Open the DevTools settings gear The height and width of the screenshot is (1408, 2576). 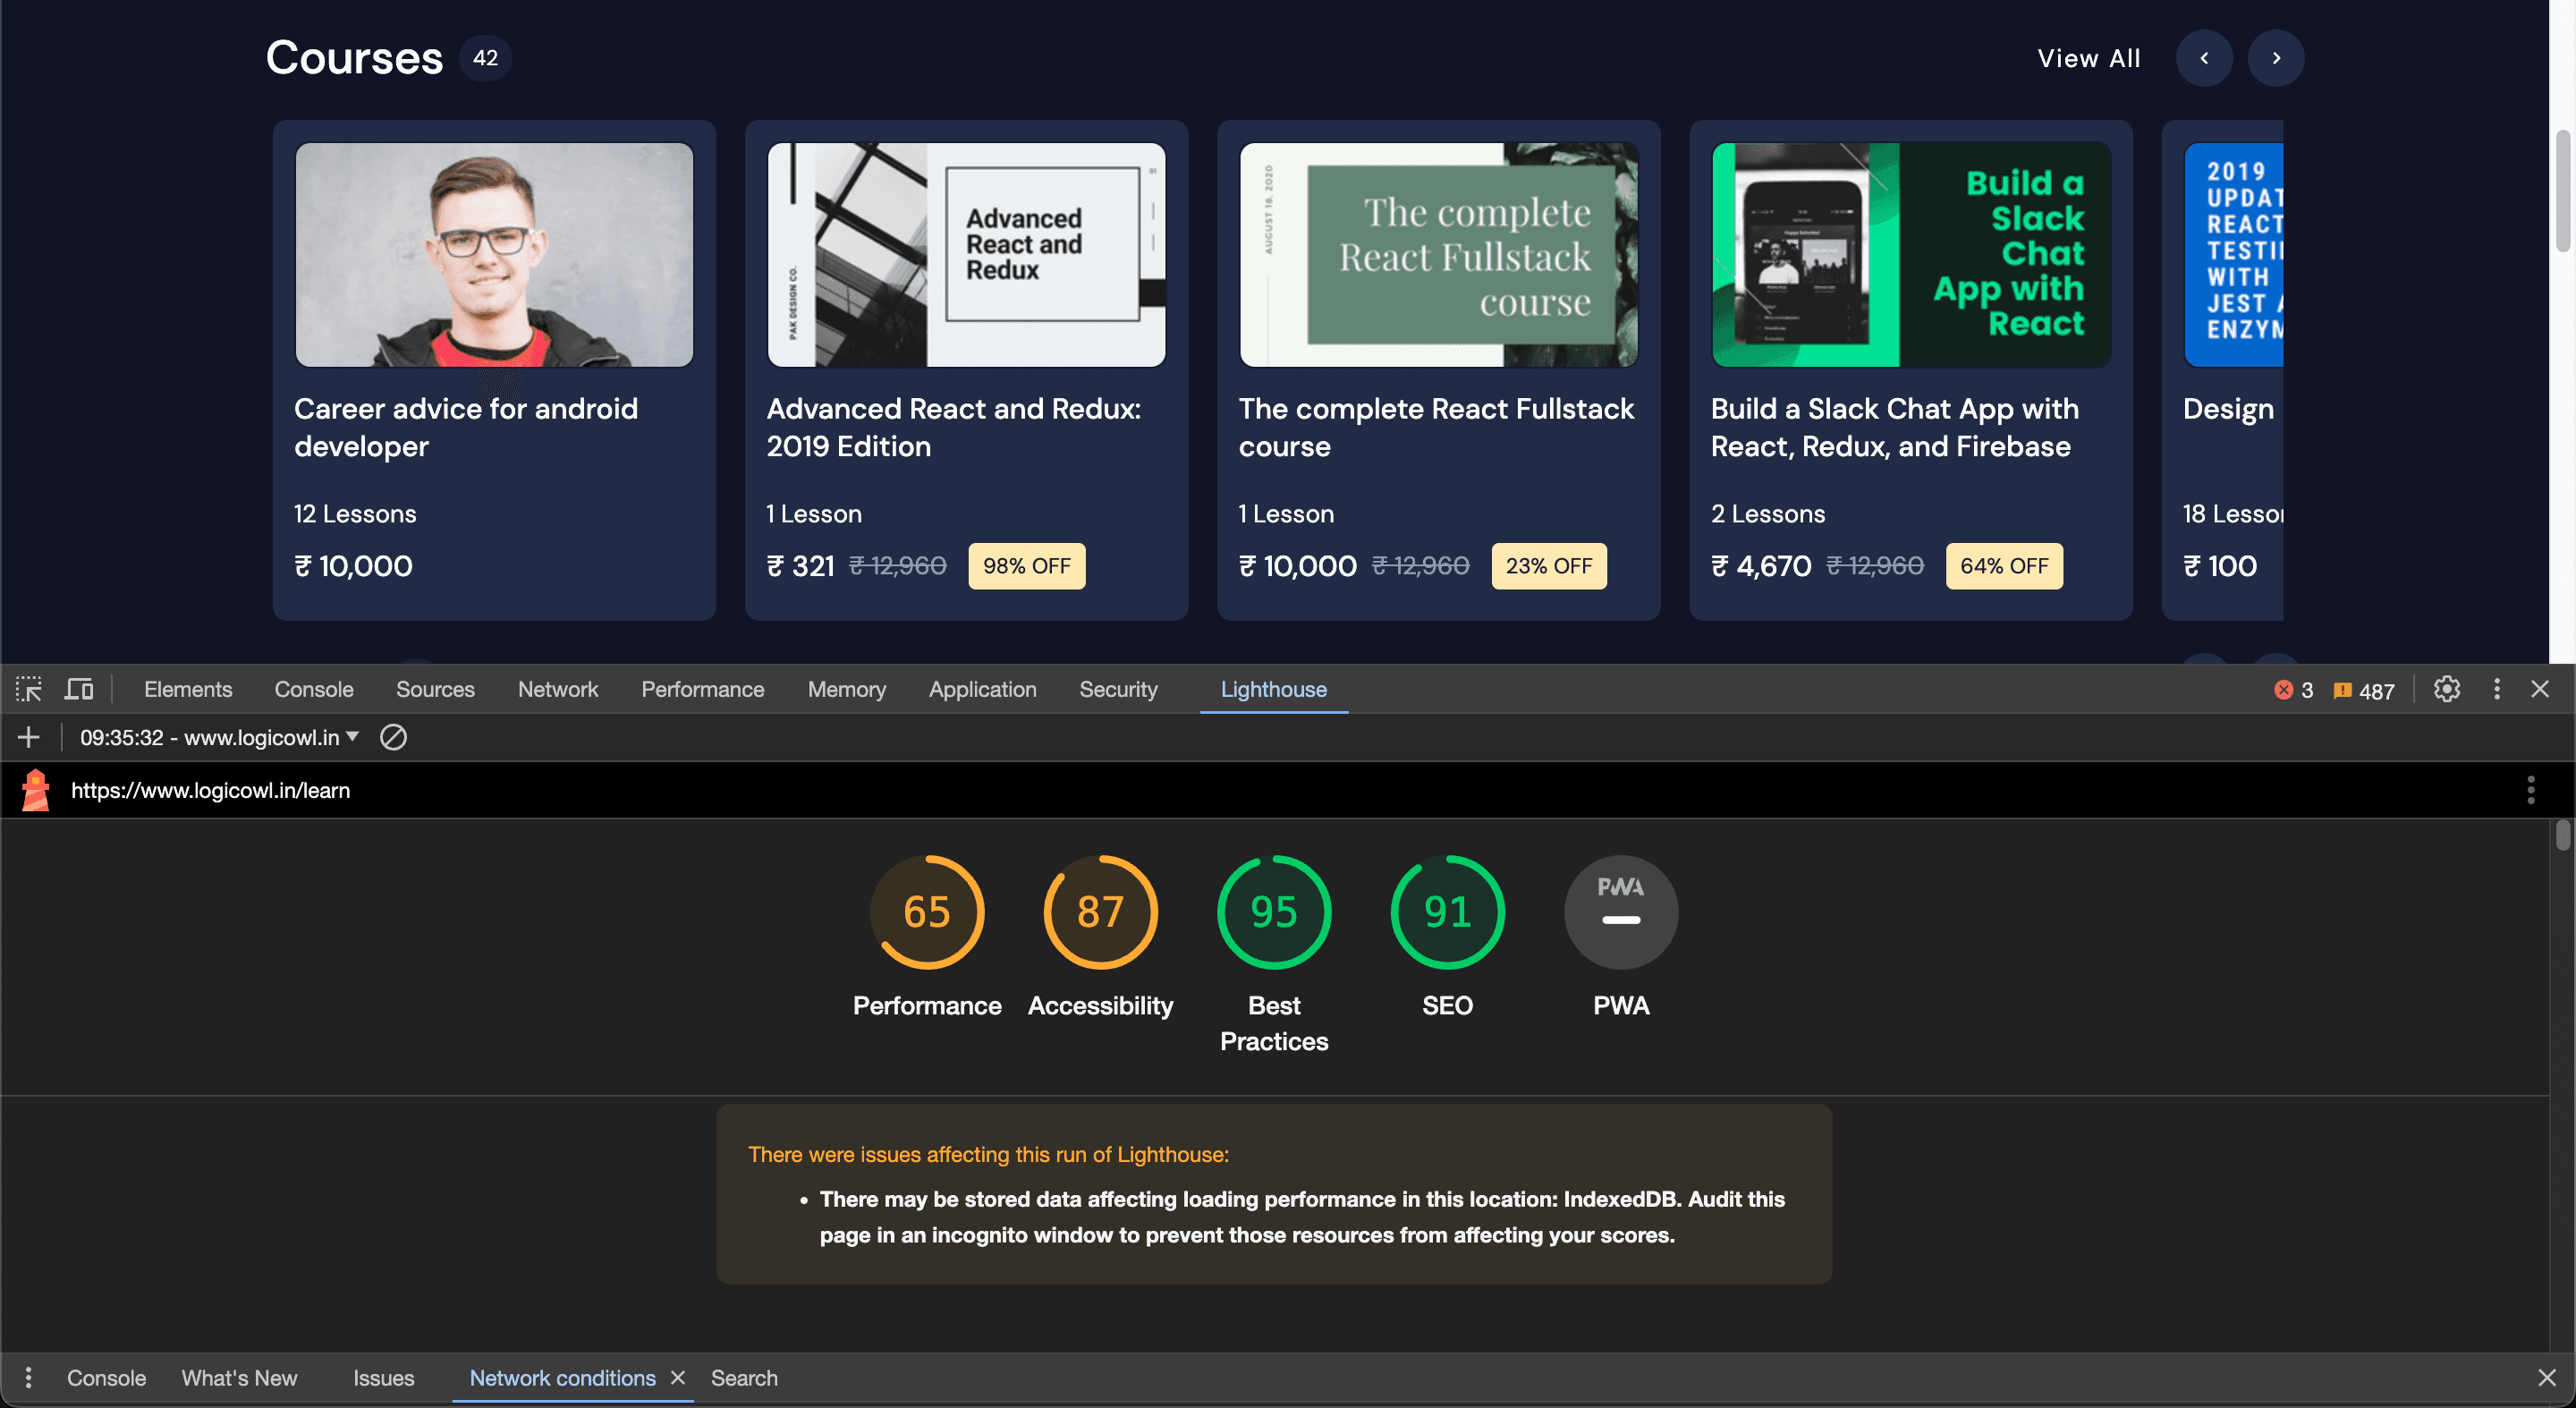pyautogui.click(x=2446, y=689)
